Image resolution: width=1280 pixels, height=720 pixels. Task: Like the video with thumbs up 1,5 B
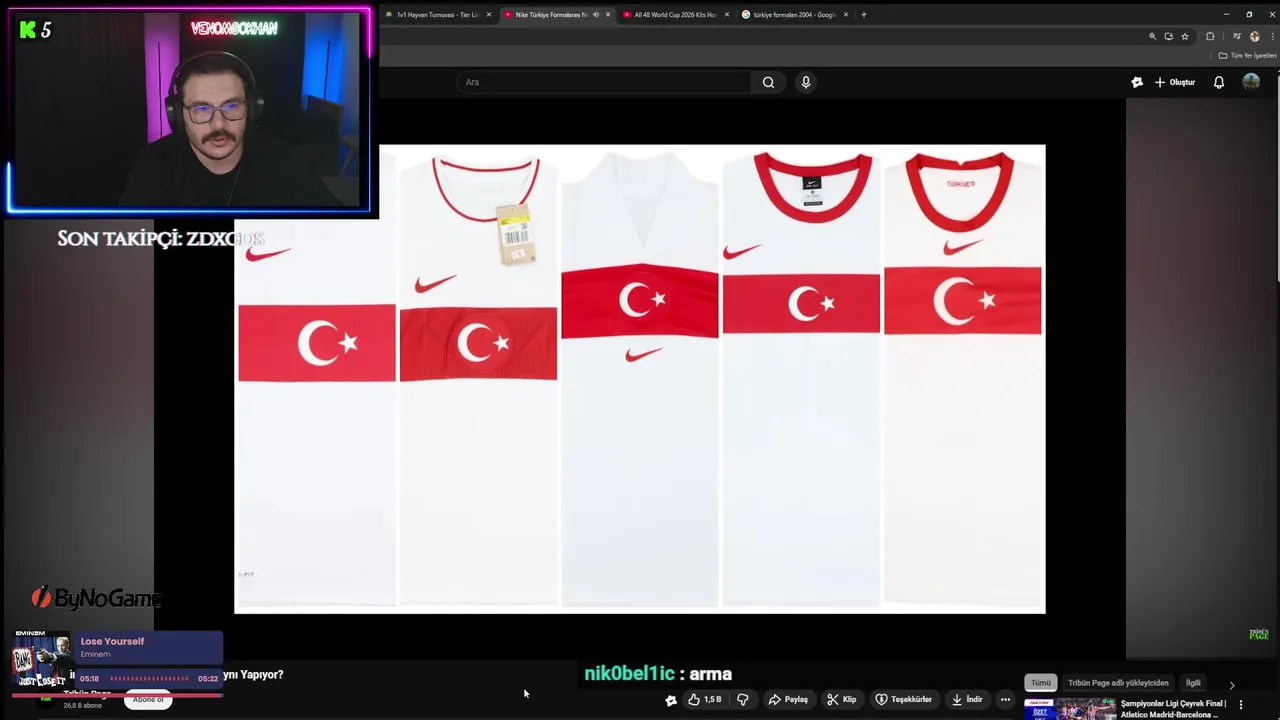(x=705, y=699)
